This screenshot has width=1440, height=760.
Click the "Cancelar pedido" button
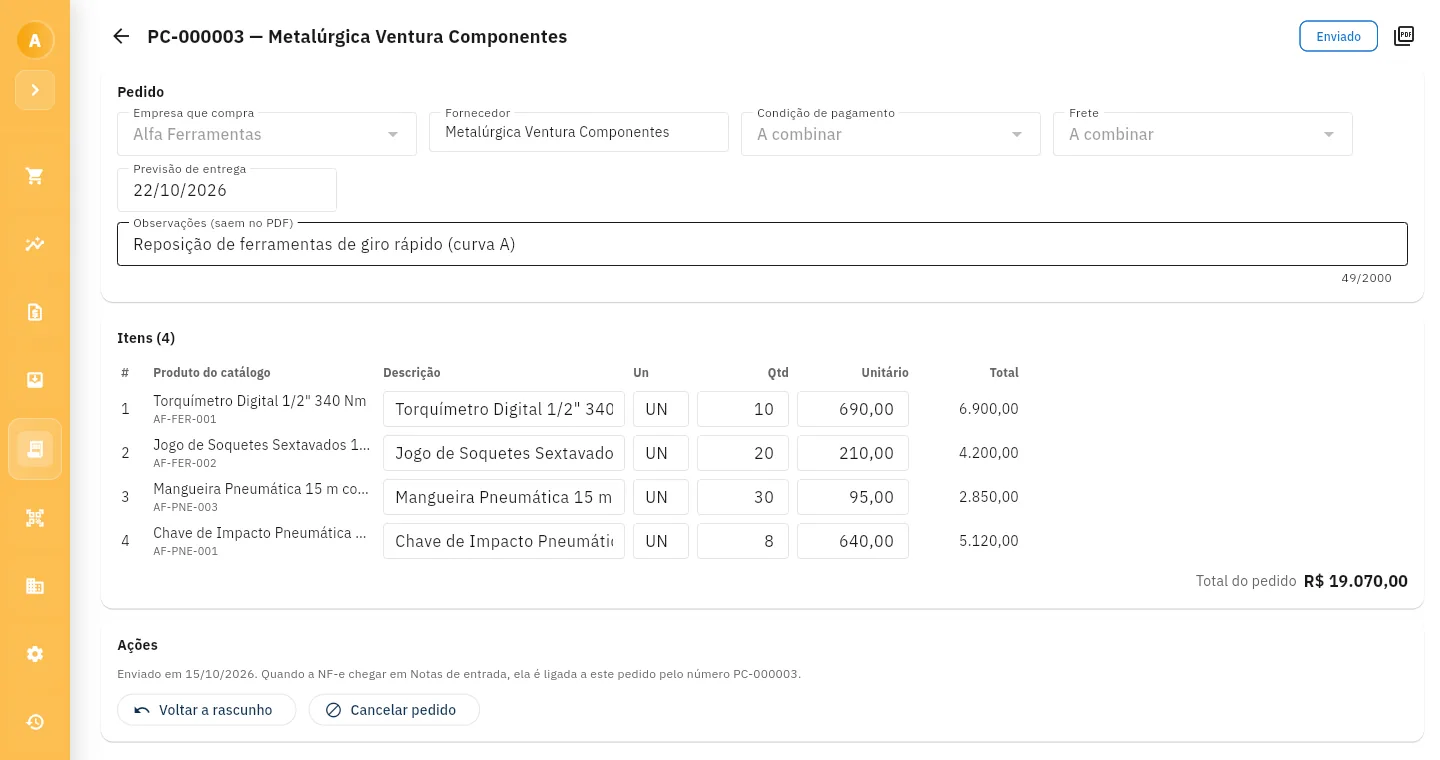coord(394,710)
